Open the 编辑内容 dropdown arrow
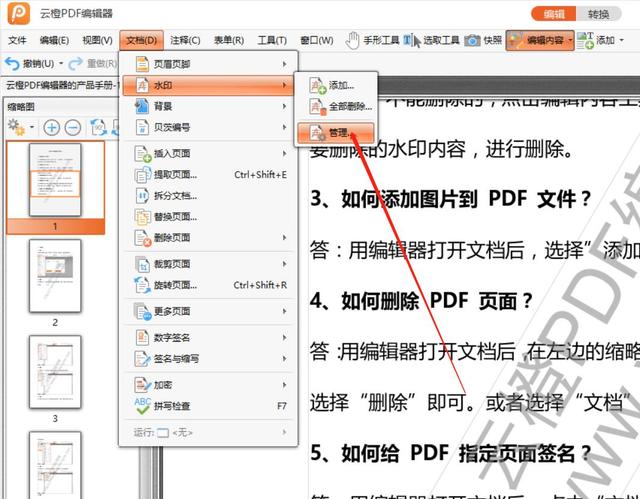Screen dimensions: 640x499 [570, 40]
